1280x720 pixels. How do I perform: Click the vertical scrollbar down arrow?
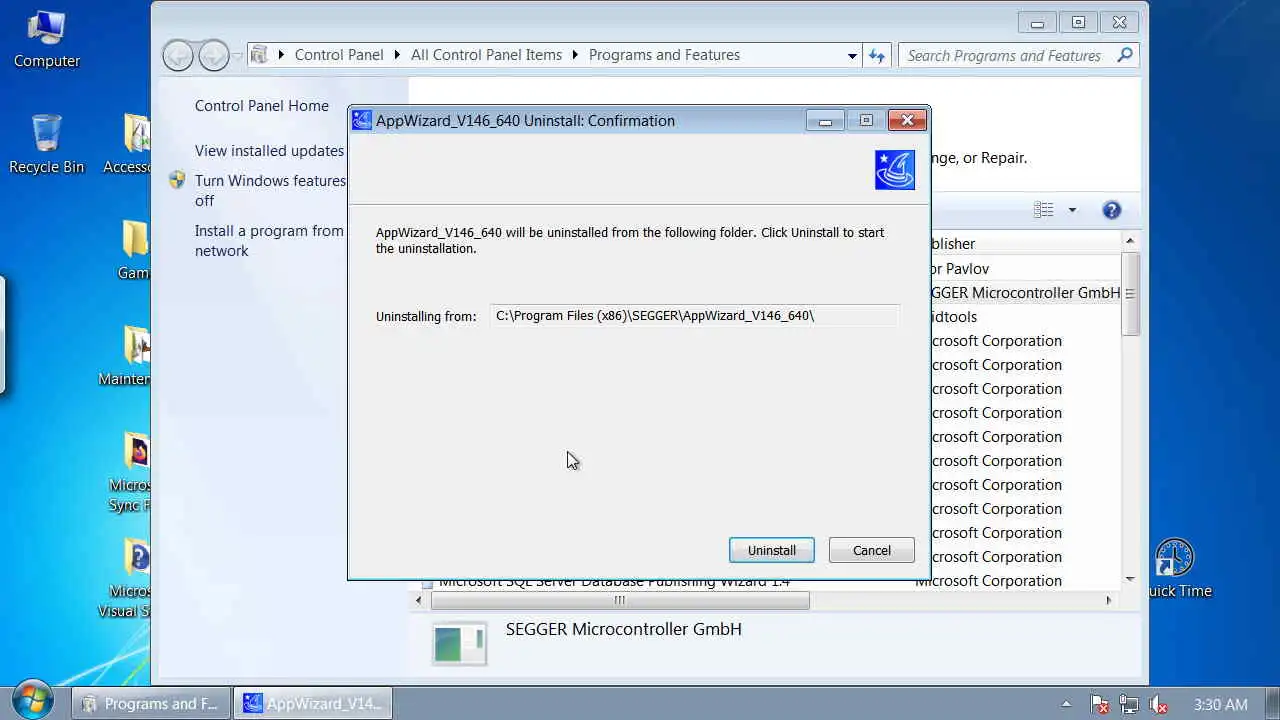pos(1130,579)
